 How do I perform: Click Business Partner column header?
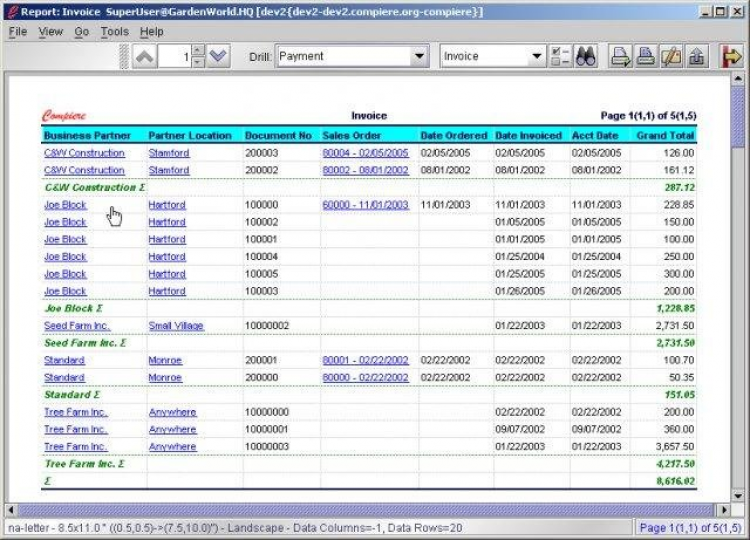click(x=87, y=135)
